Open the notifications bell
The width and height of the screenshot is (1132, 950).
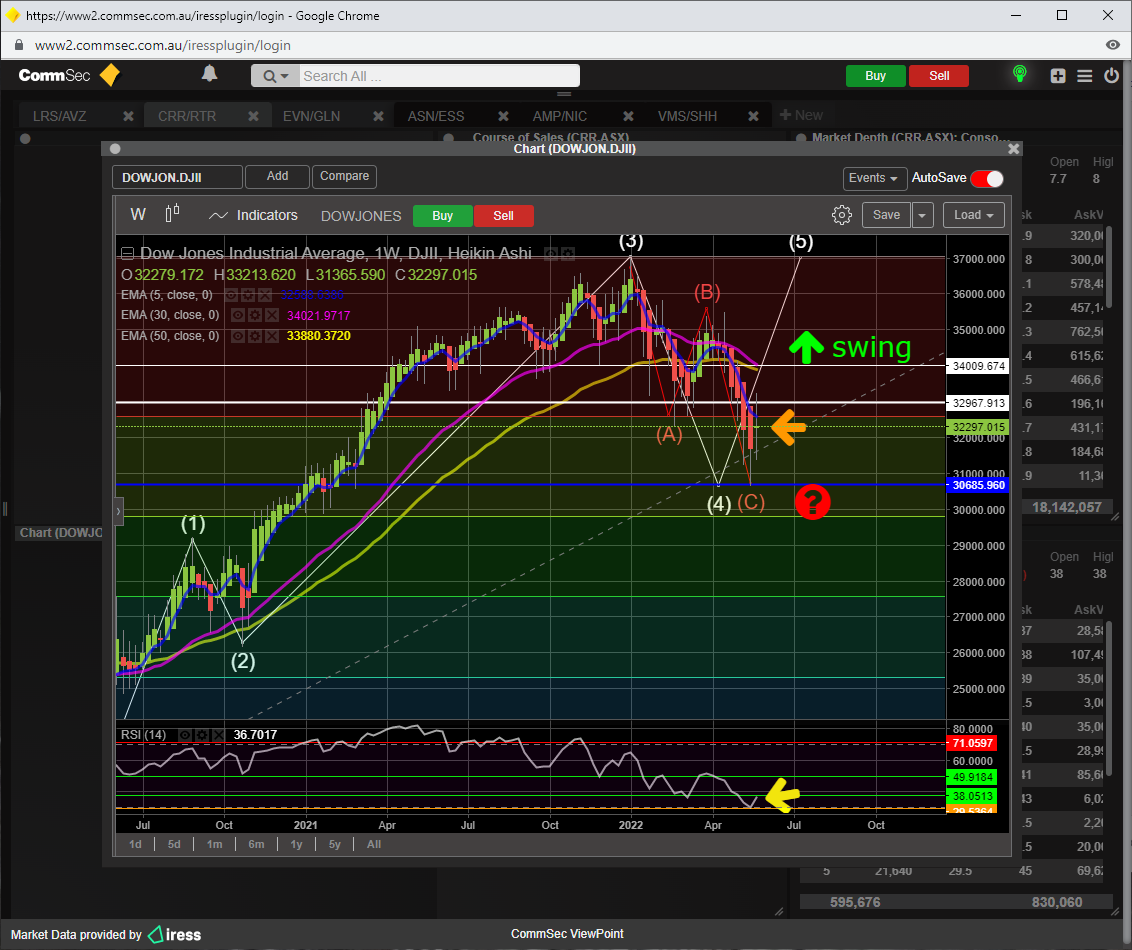(x=209, y=74)
